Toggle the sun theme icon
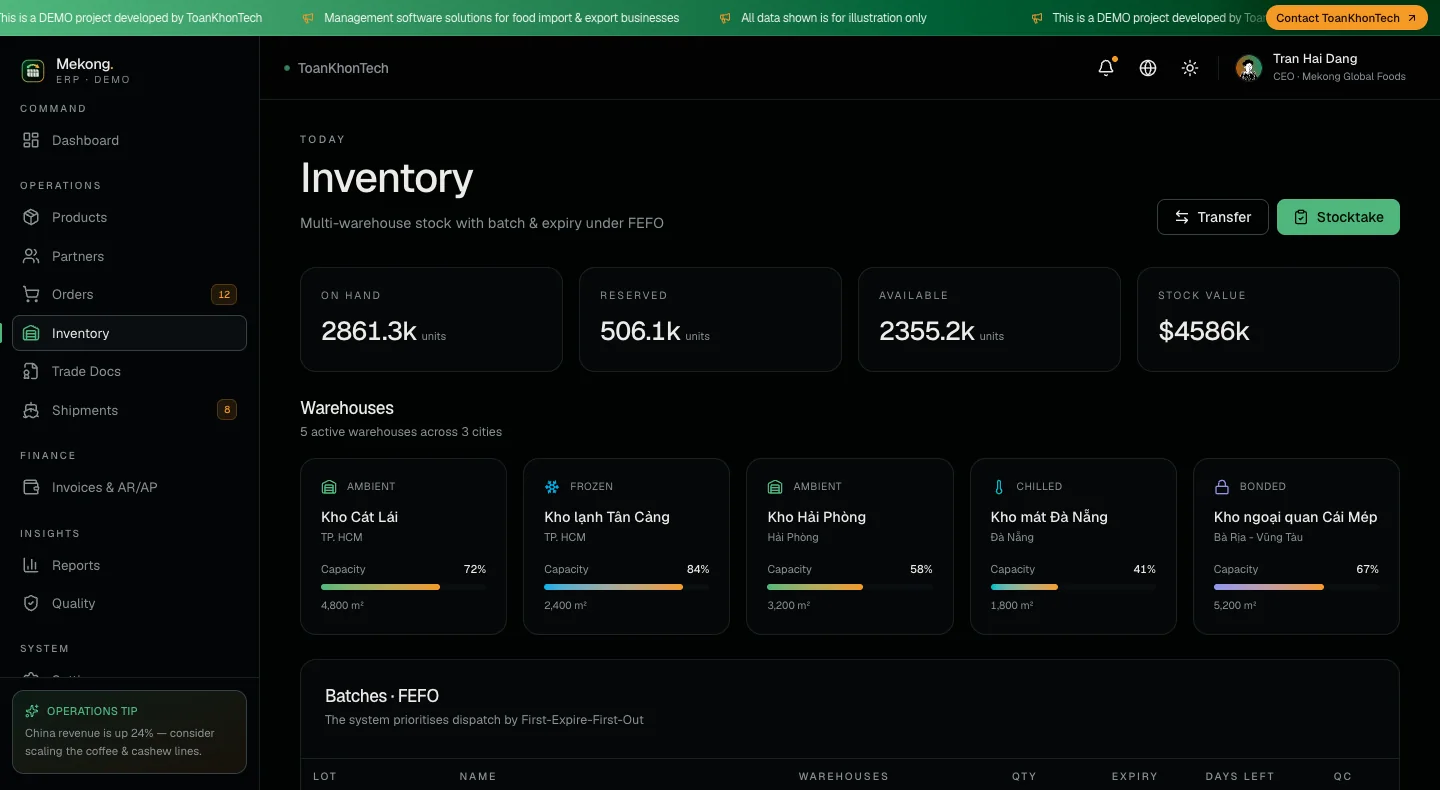The height and width of the screenshot is (790, 1440). click(x=1190, y=68)
